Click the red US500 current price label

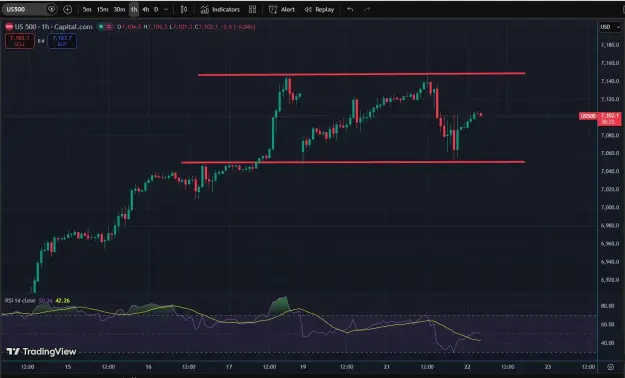click(588, 116)
